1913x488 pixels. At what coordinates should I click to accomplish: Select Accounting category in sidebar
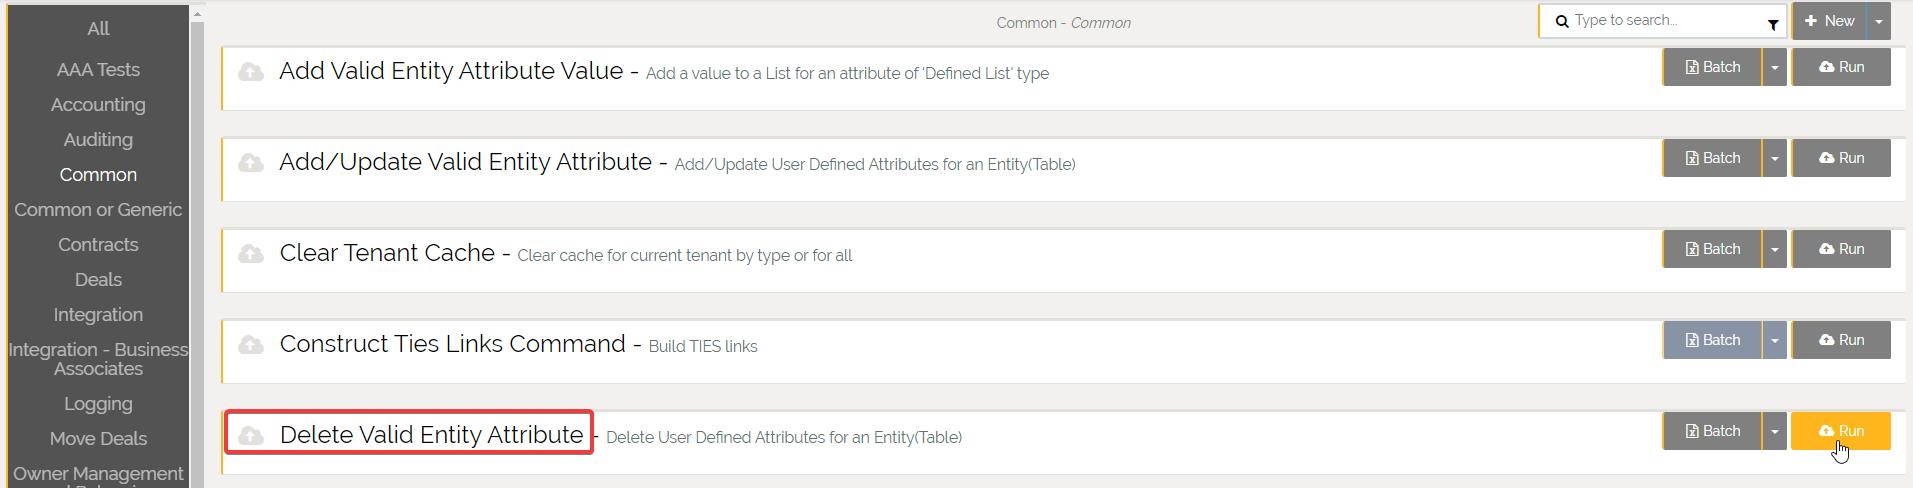coord(98,104)
